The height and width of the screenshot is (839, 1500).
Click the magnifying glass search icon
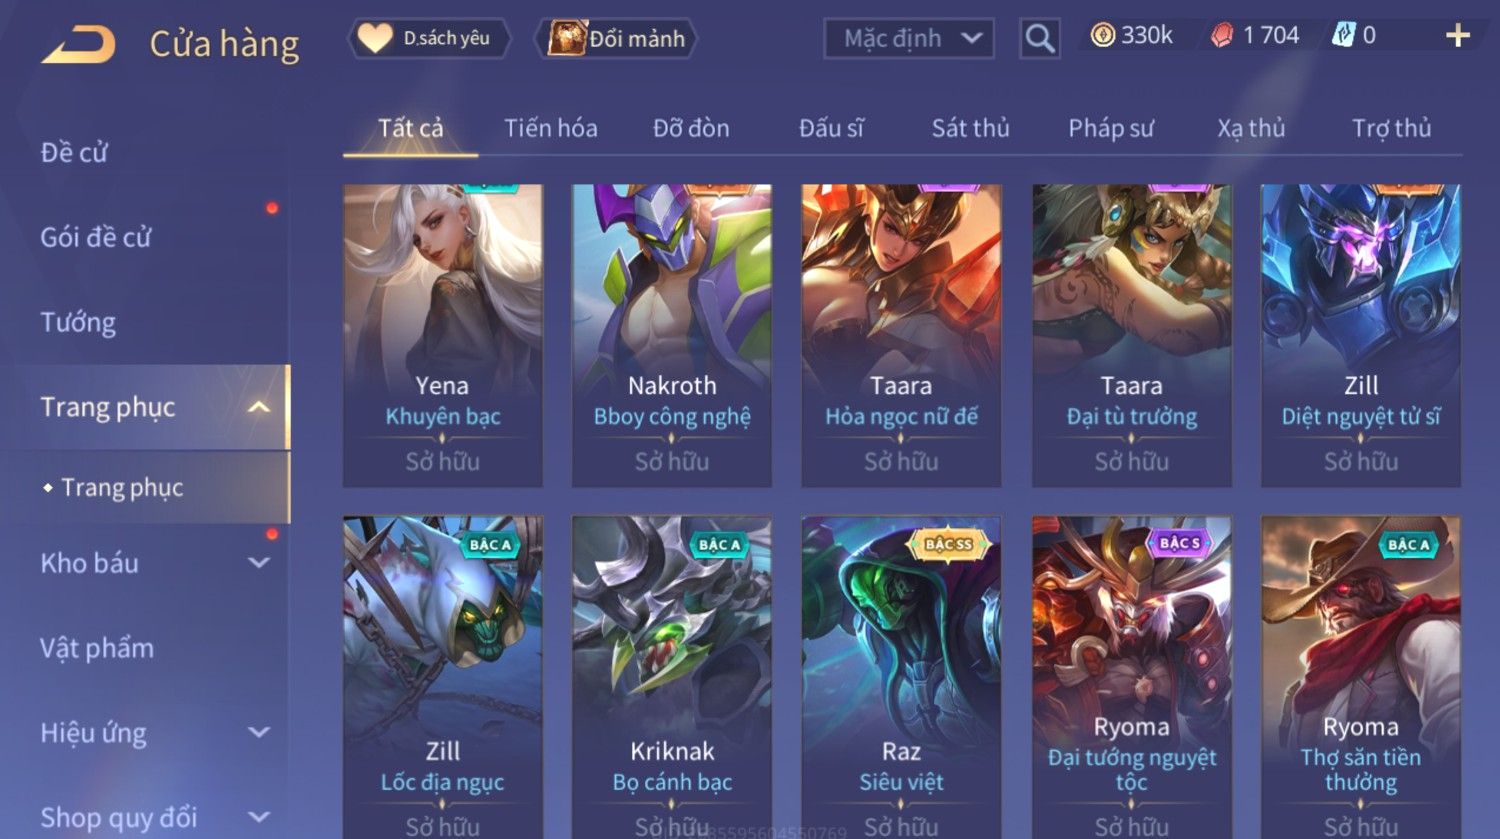coord(1040,38)
